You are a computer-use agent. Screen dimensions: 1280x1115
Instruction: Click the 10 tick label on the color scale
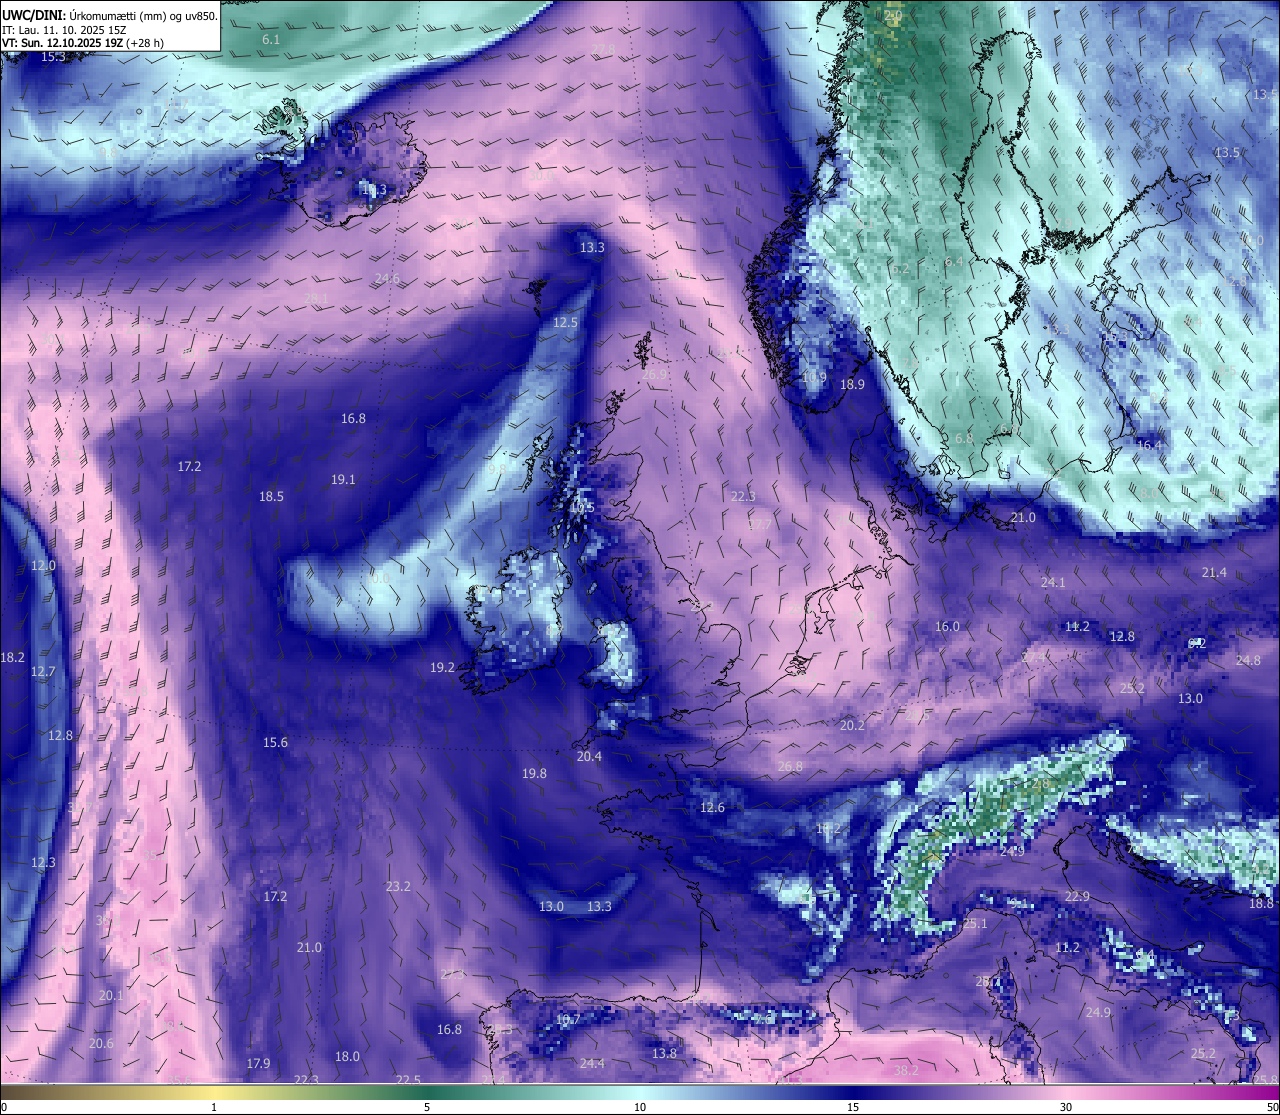(640, 1107)
